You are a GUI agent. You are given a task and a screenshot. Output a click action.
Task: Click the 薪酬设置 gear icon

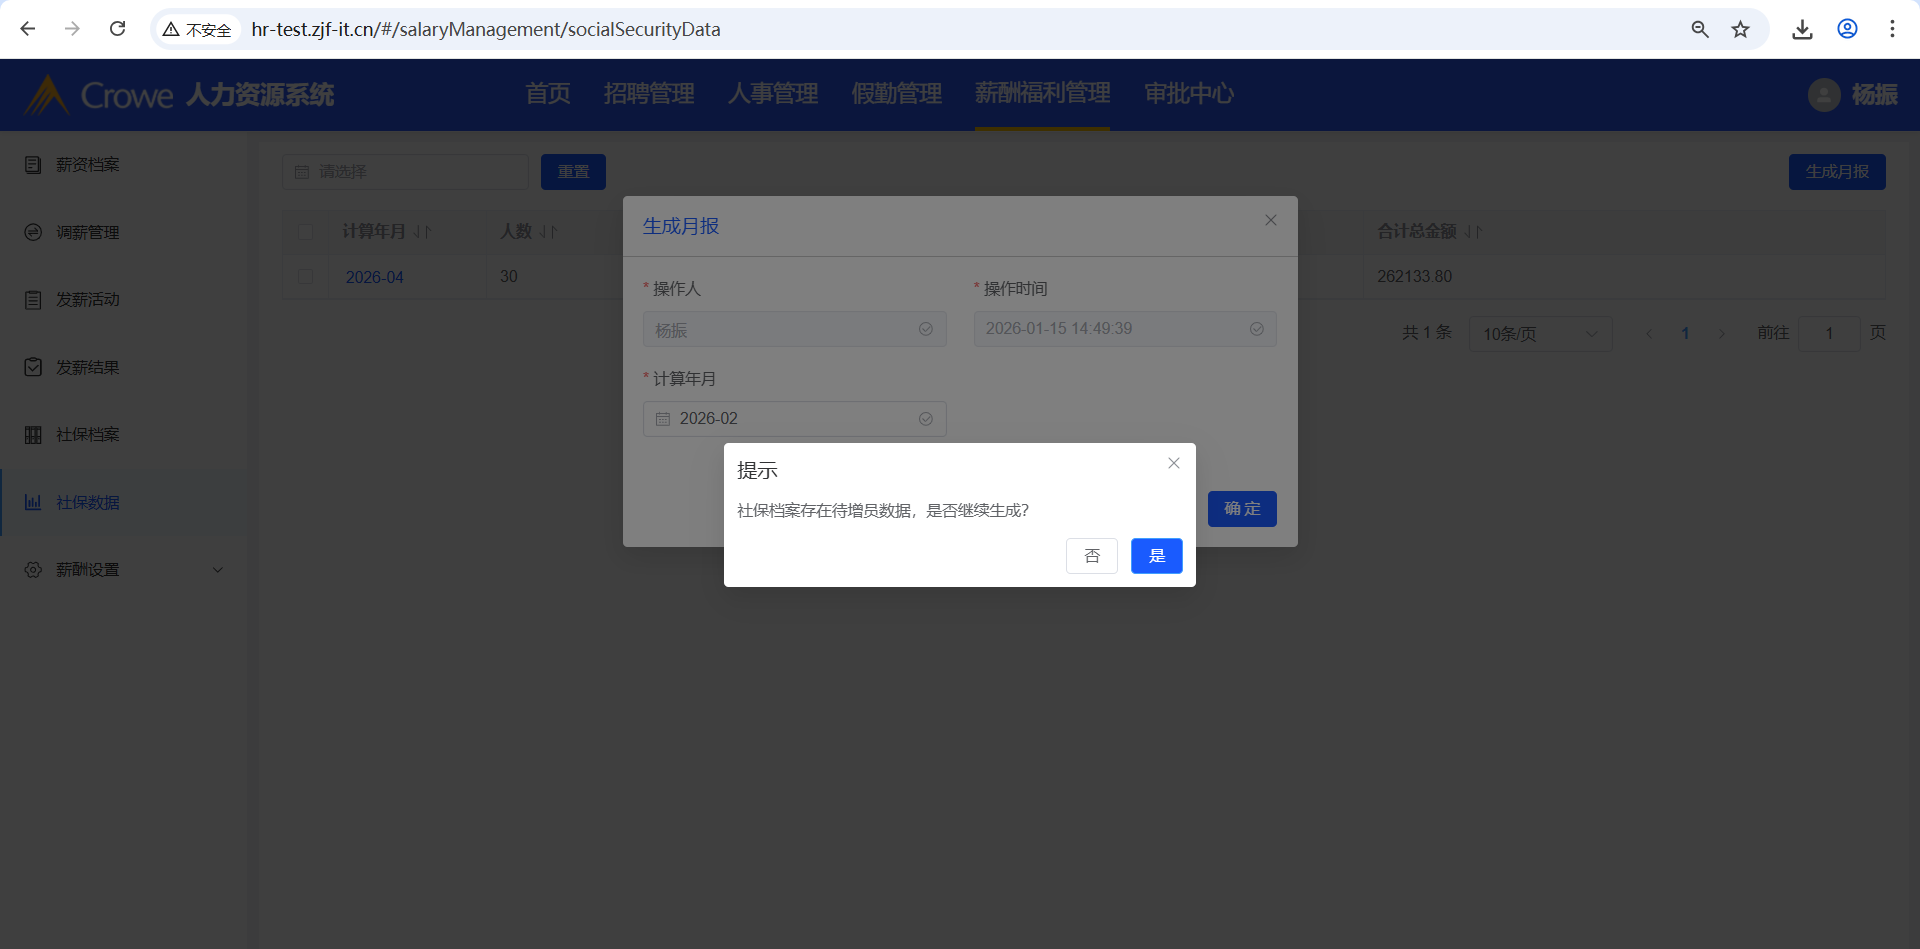[33, 570]
